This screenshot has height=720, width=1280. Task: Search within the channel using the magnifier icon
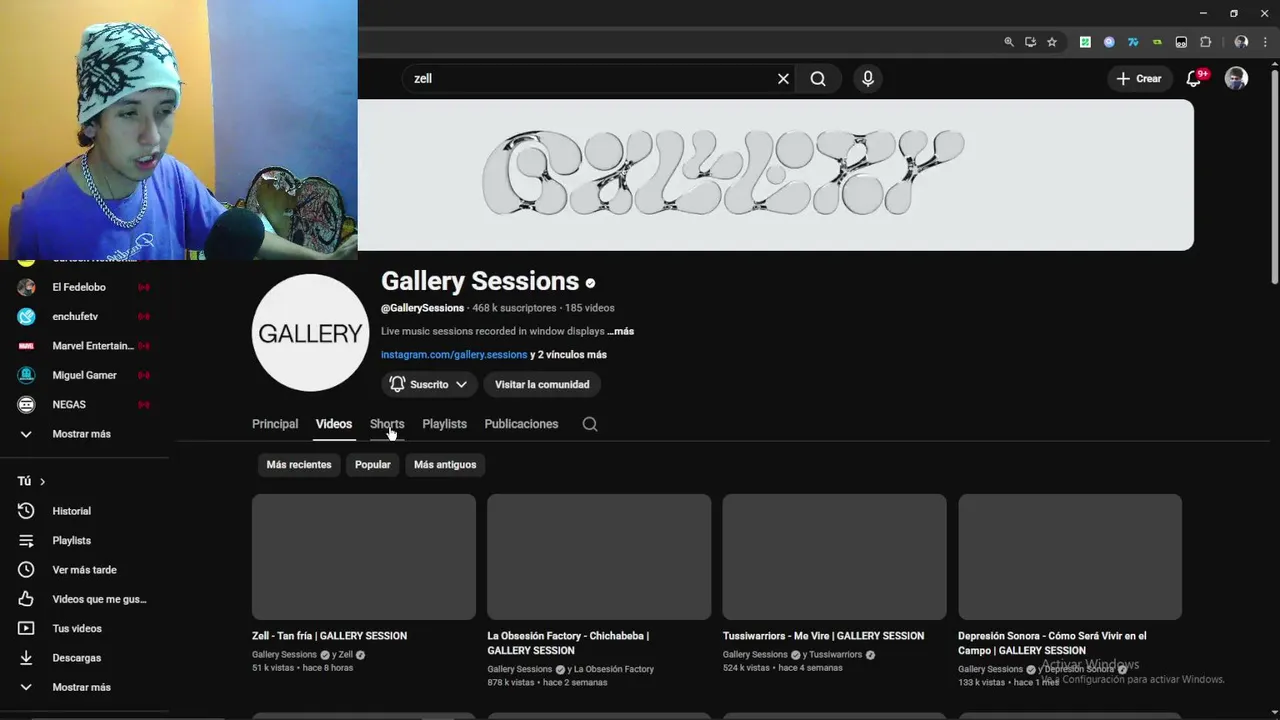(590, 424)
